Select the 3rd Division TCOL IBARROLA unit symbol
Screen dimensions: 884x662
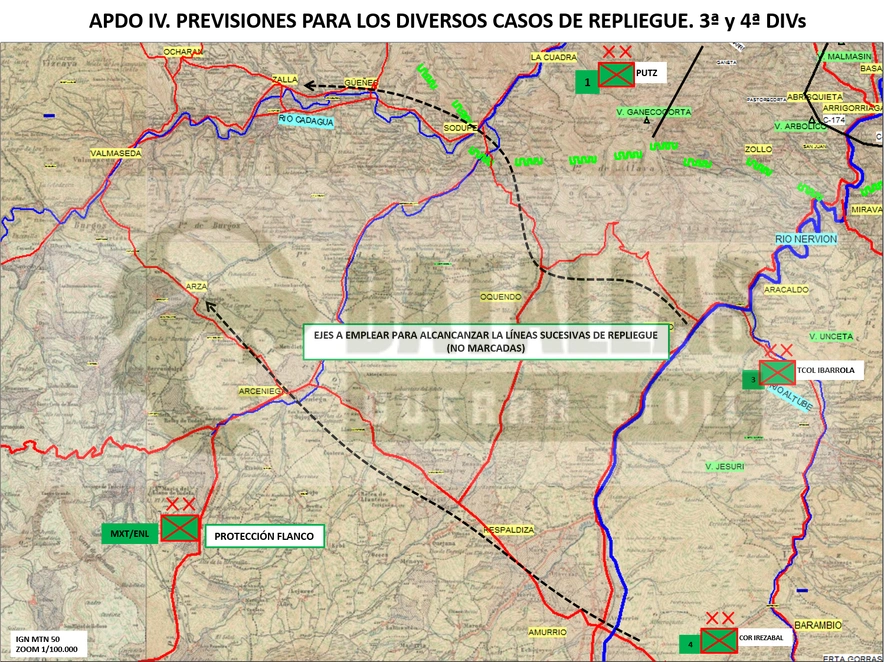click(777, 372)
